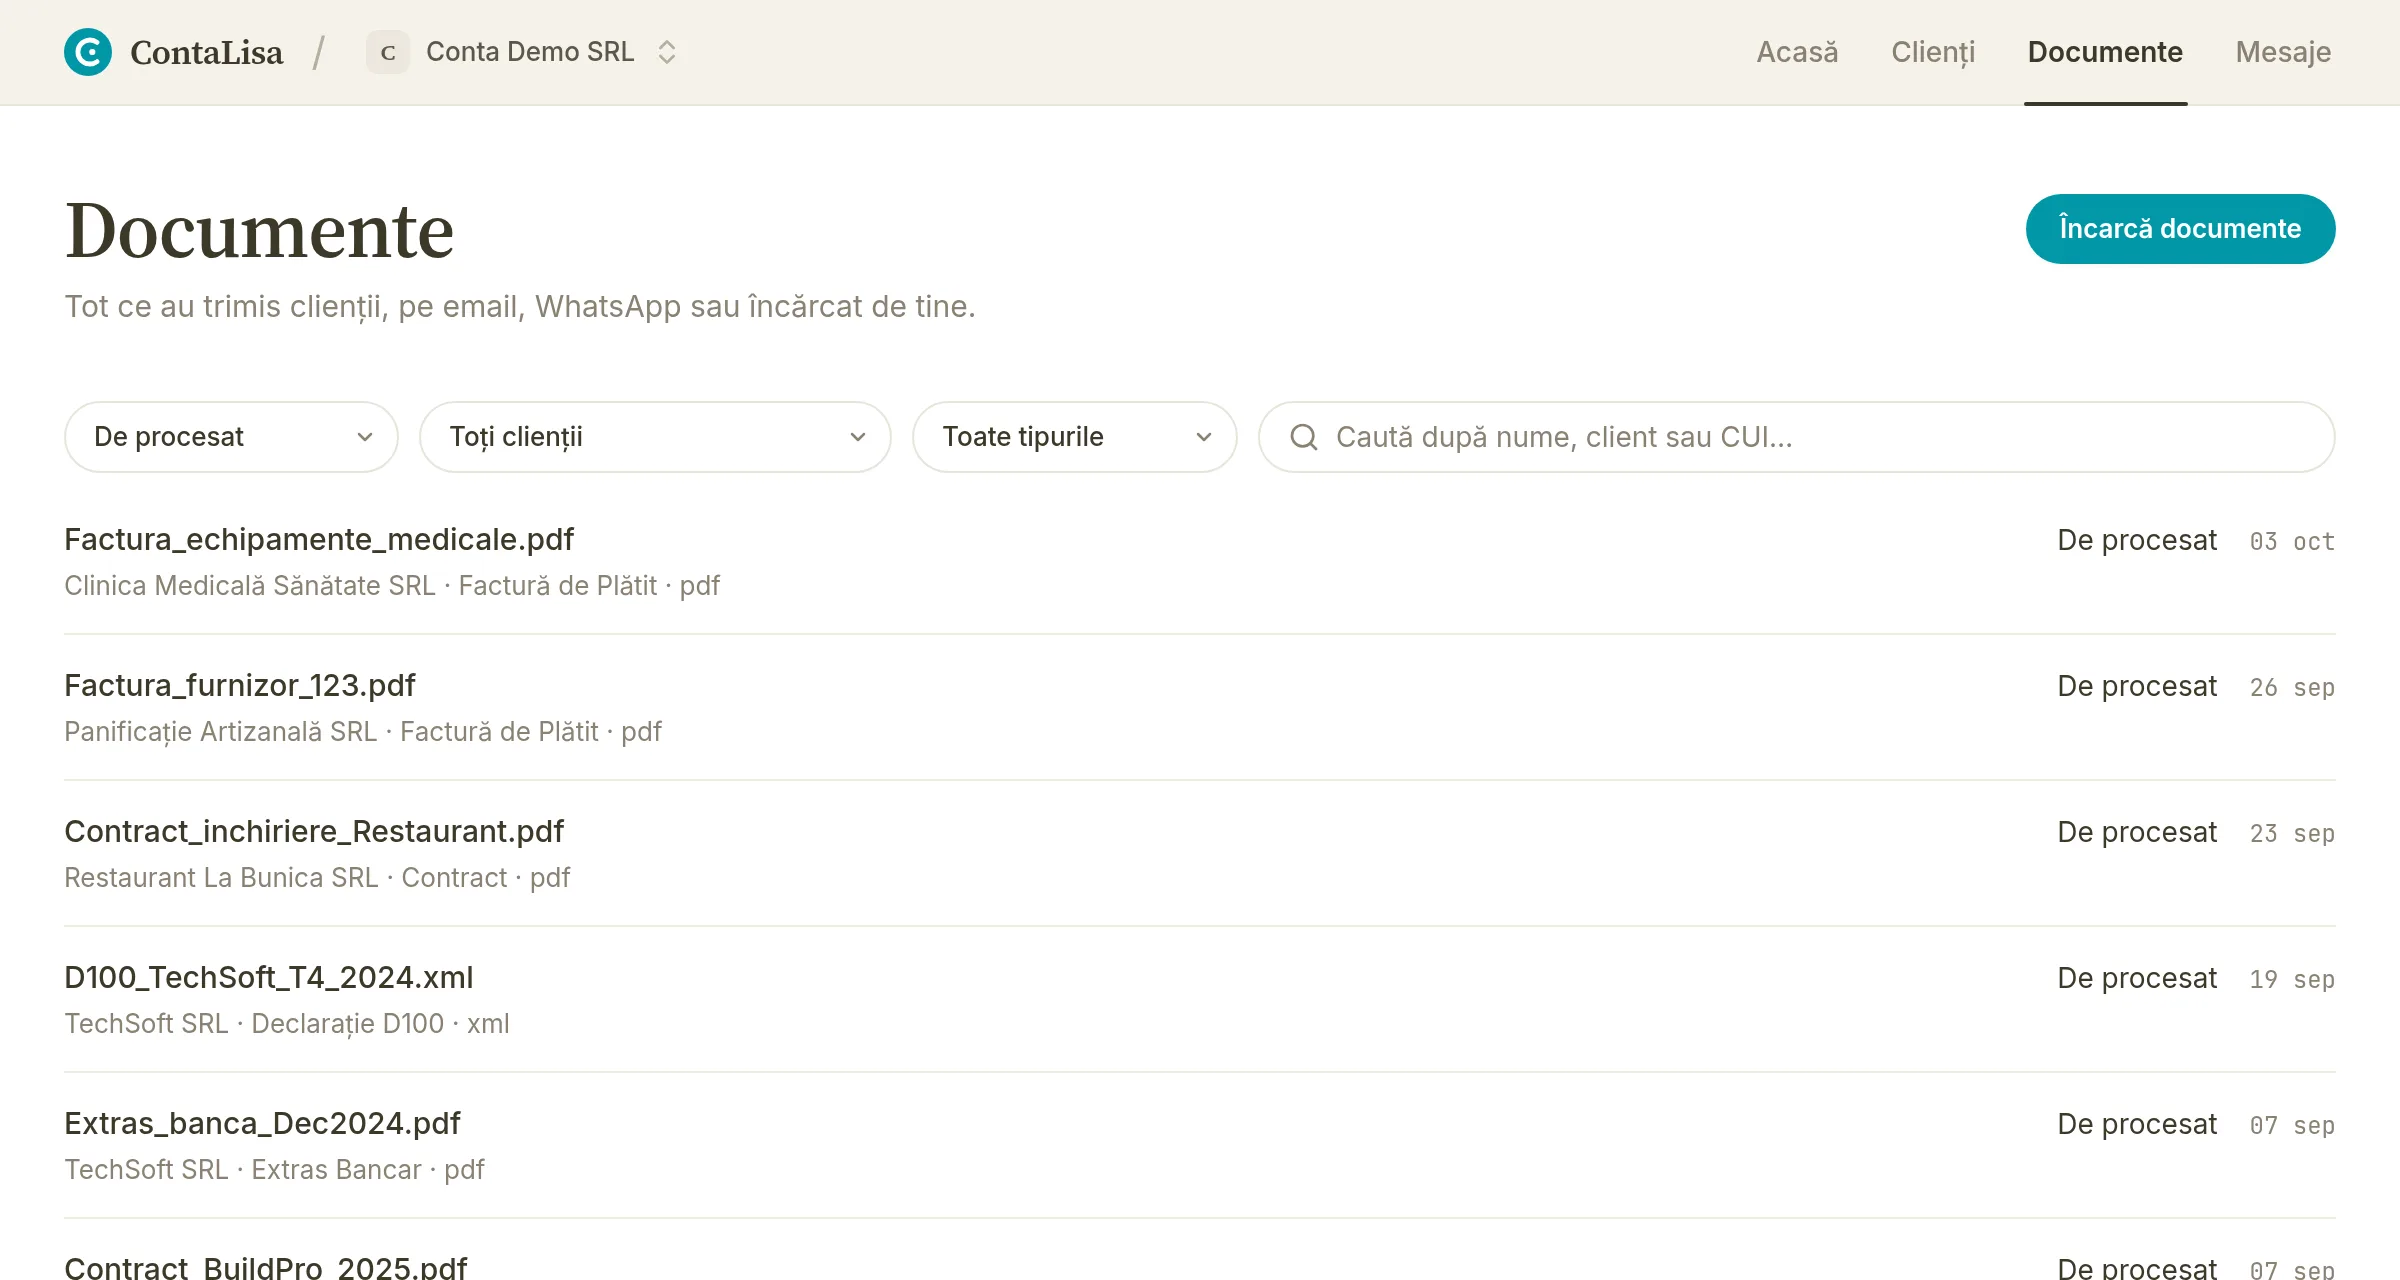Click De procesat status for Factura_furnizor_123.pdf

[x=2137, y=686]
